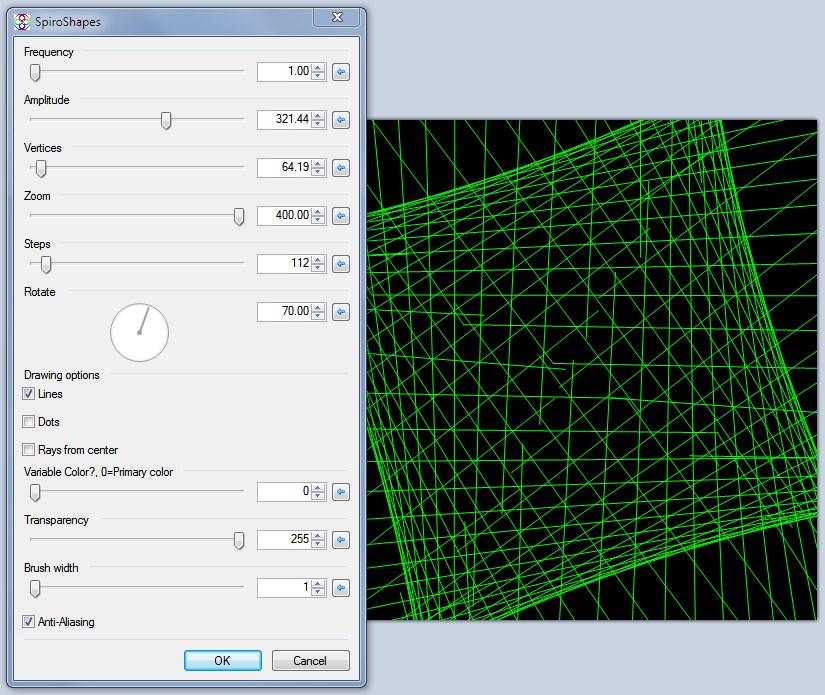Increase Amplitude using the up spinner arrow
The image size is (825, 695).
coord(318,116)
